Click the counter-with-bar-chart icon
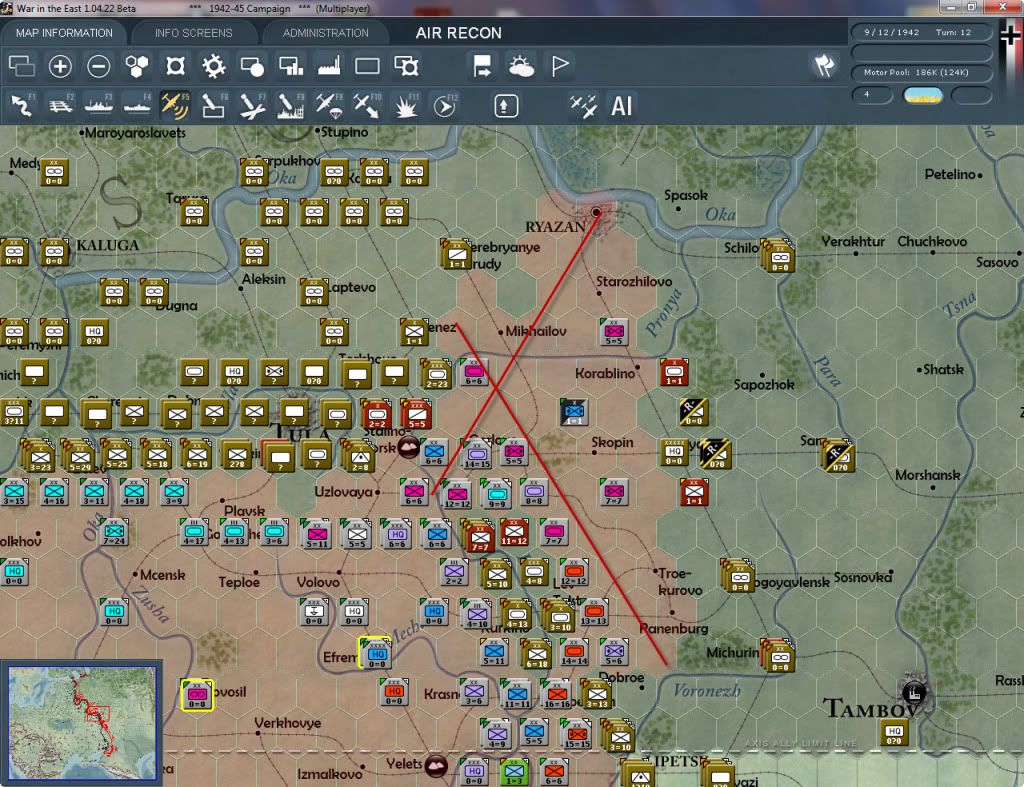This screenshot has width=1024, height=787. (291, 66)
